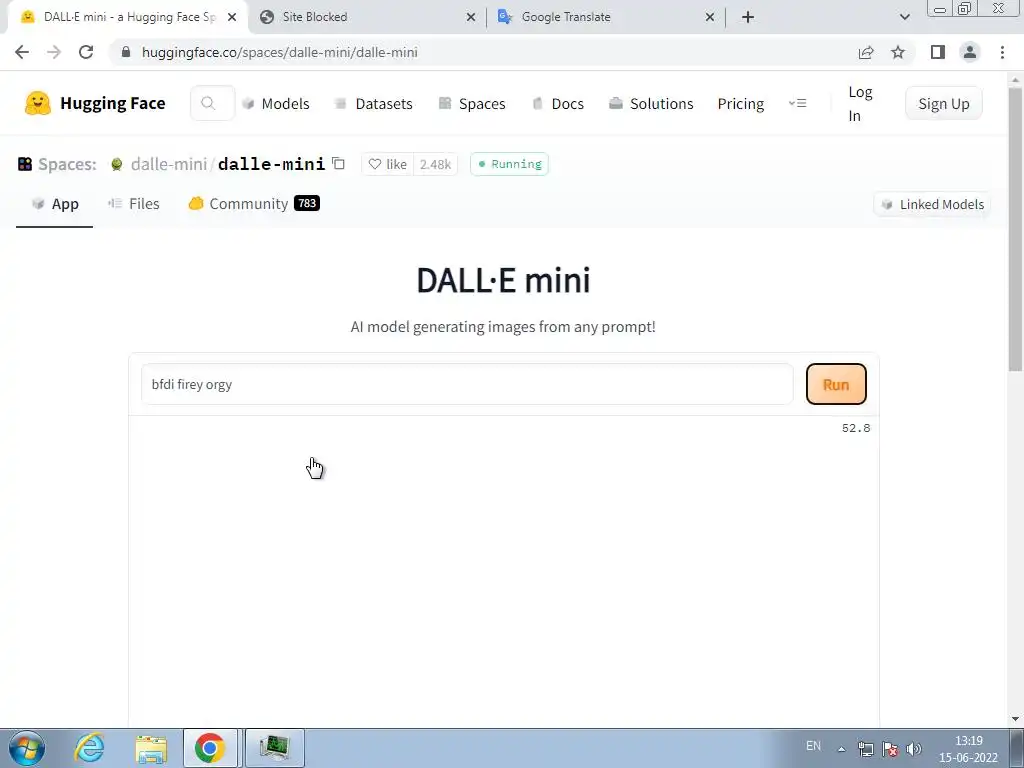The image size is (1024, 768).
Task: Click the Log In link
Action: (x=860, y=104)
